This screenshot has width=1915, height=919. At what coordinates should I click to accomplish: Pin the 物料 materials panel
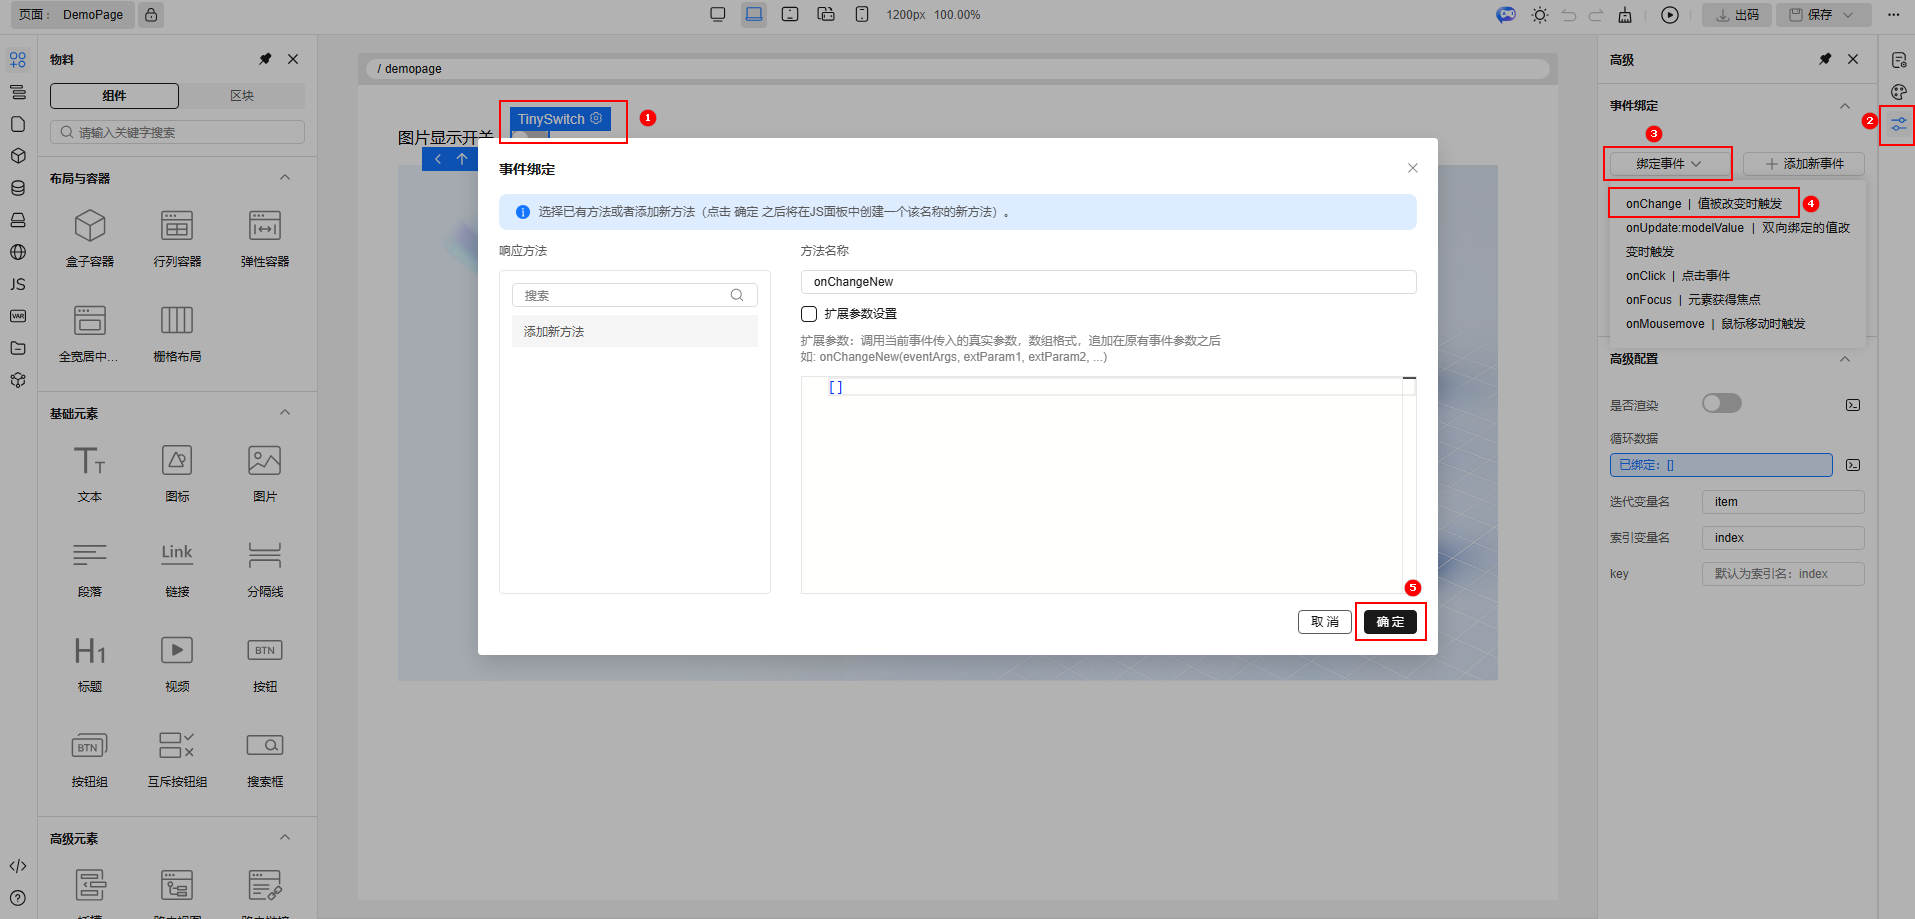[265, 59]
